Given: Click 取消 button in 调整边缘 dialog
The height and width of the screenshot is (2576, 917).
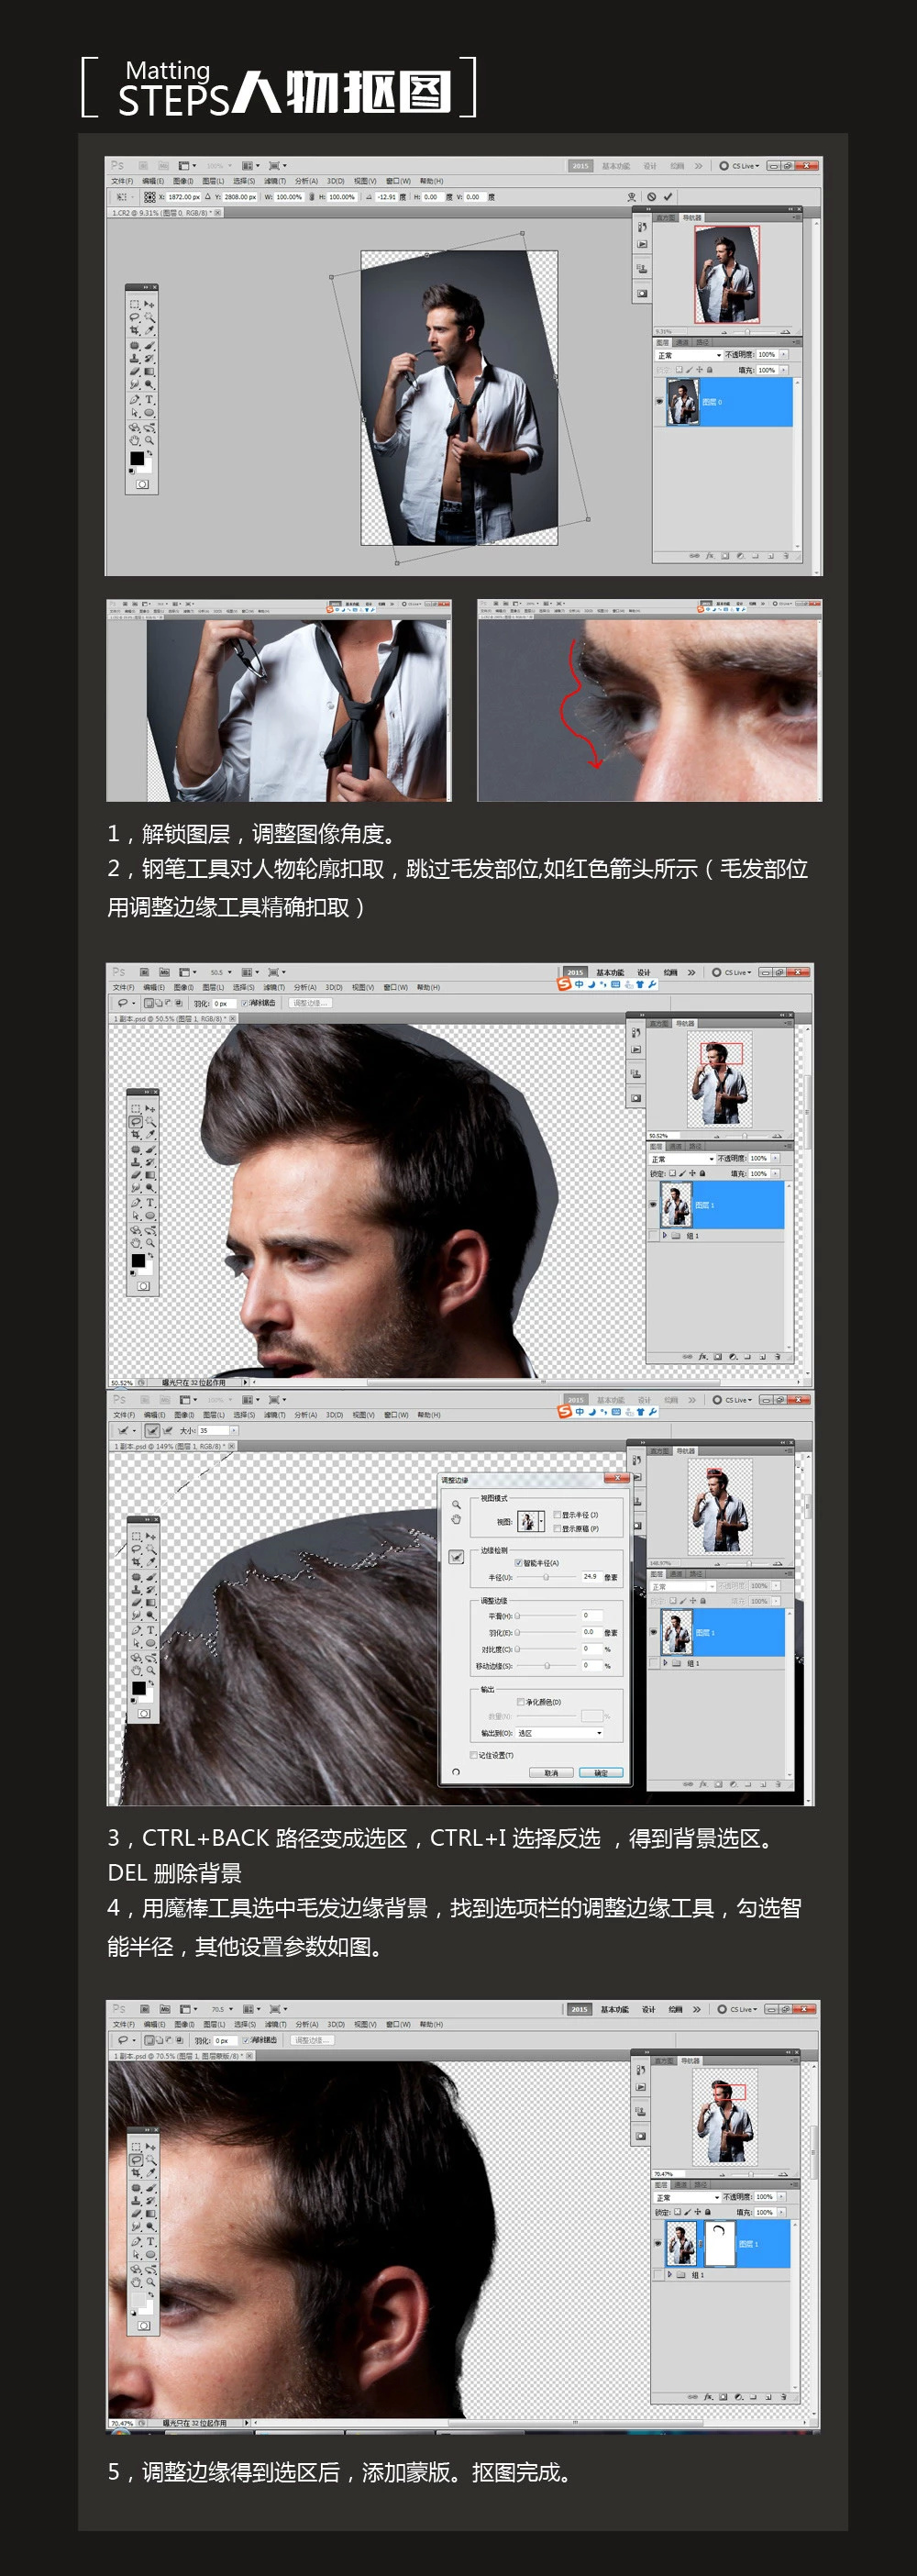Looking at the screenshot, I should 551,1772.
